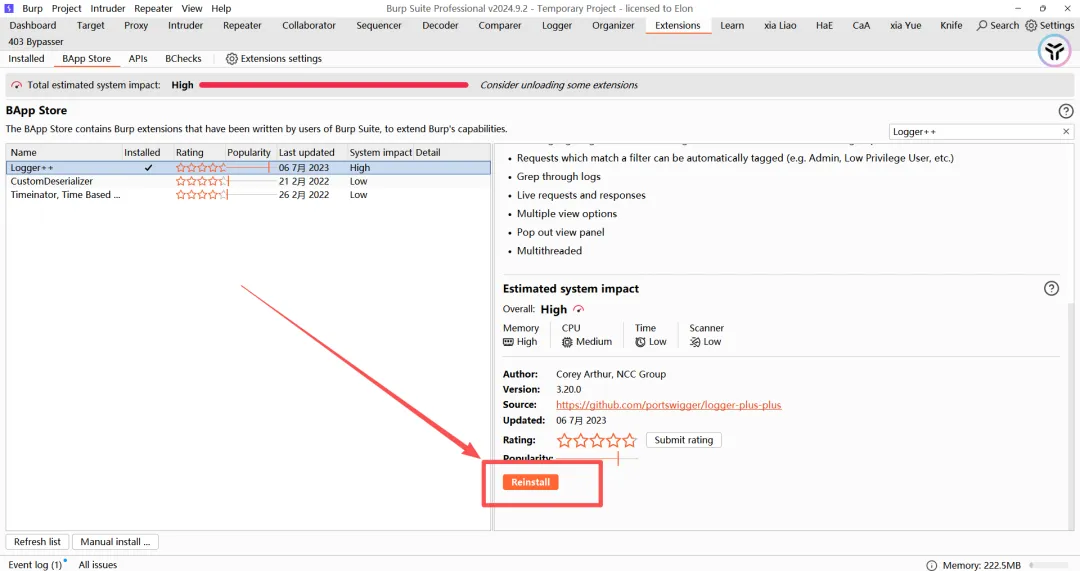Open Estimated system impact help icon
The image size is (1080, 571).
pyautogui.click(x=1051, y=289)
